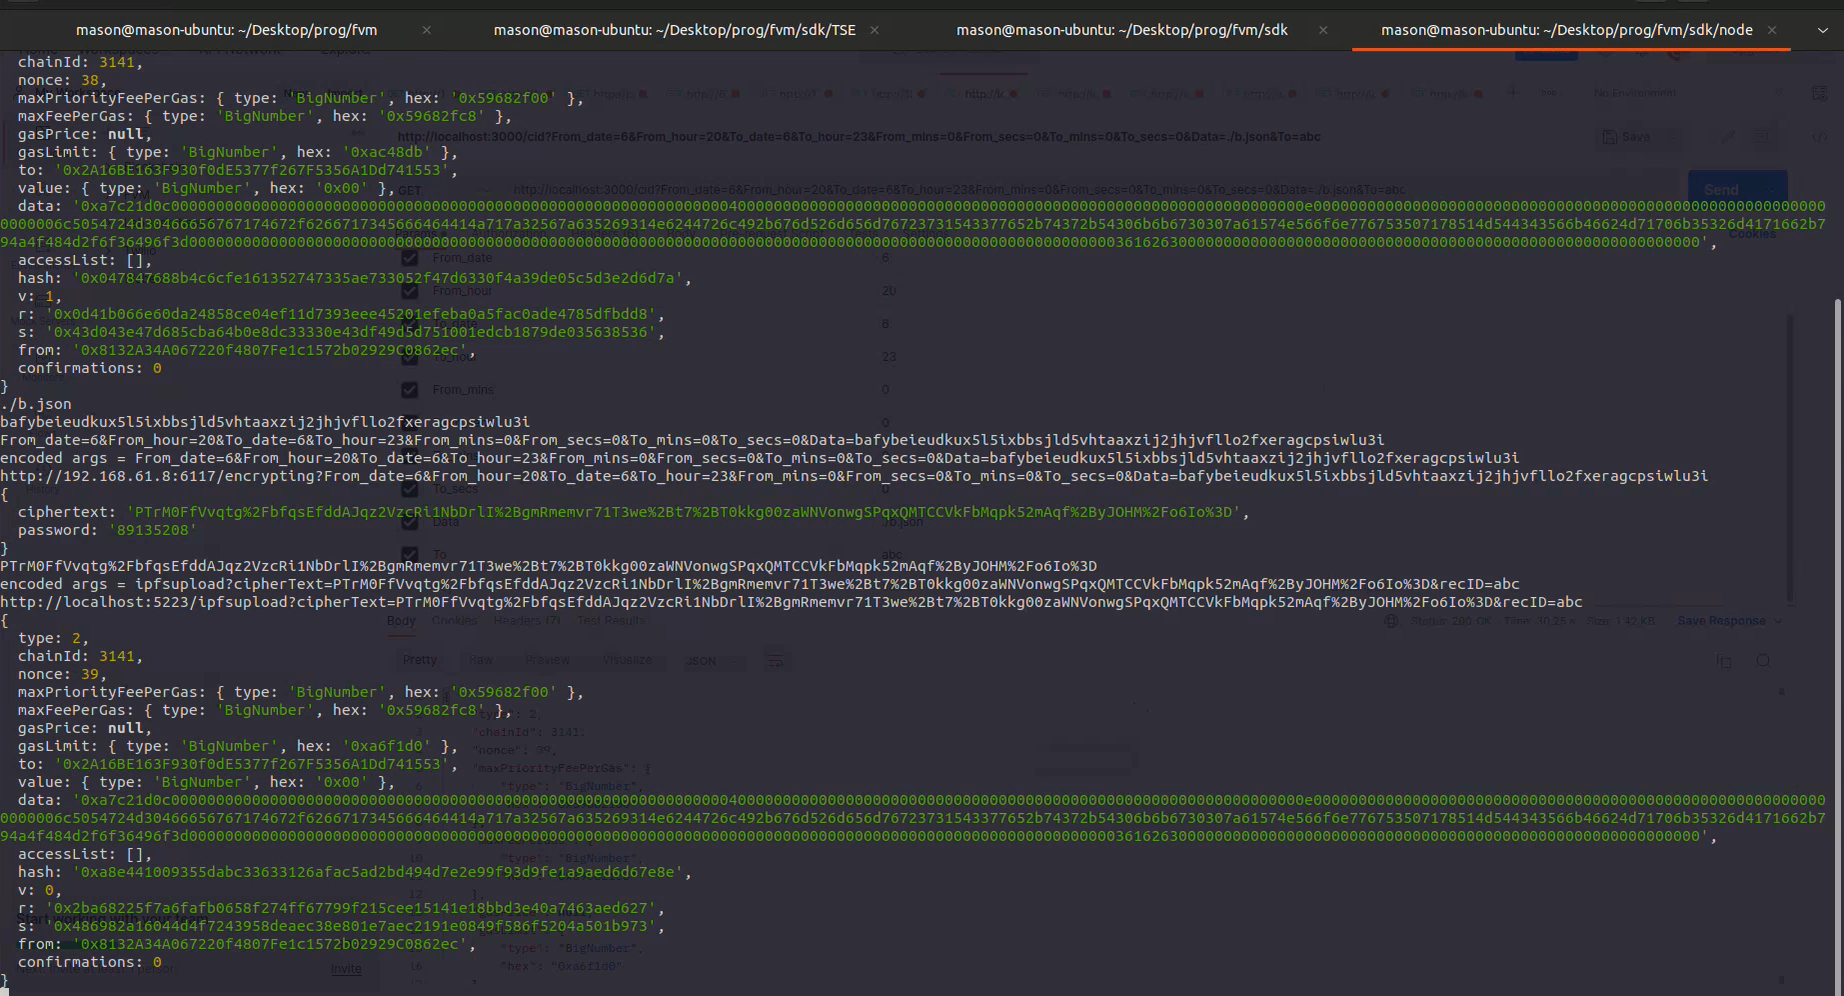
Task: Select the Preview view in Postman response
Action: [548, 660]
